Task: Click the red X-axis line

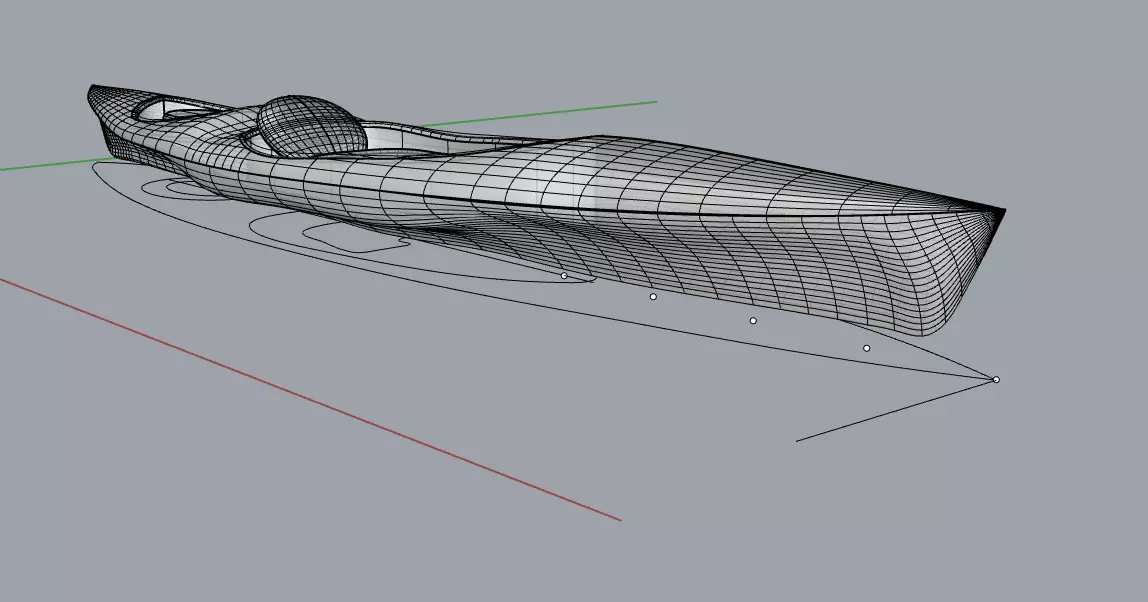Action: [x=310, y=399]
